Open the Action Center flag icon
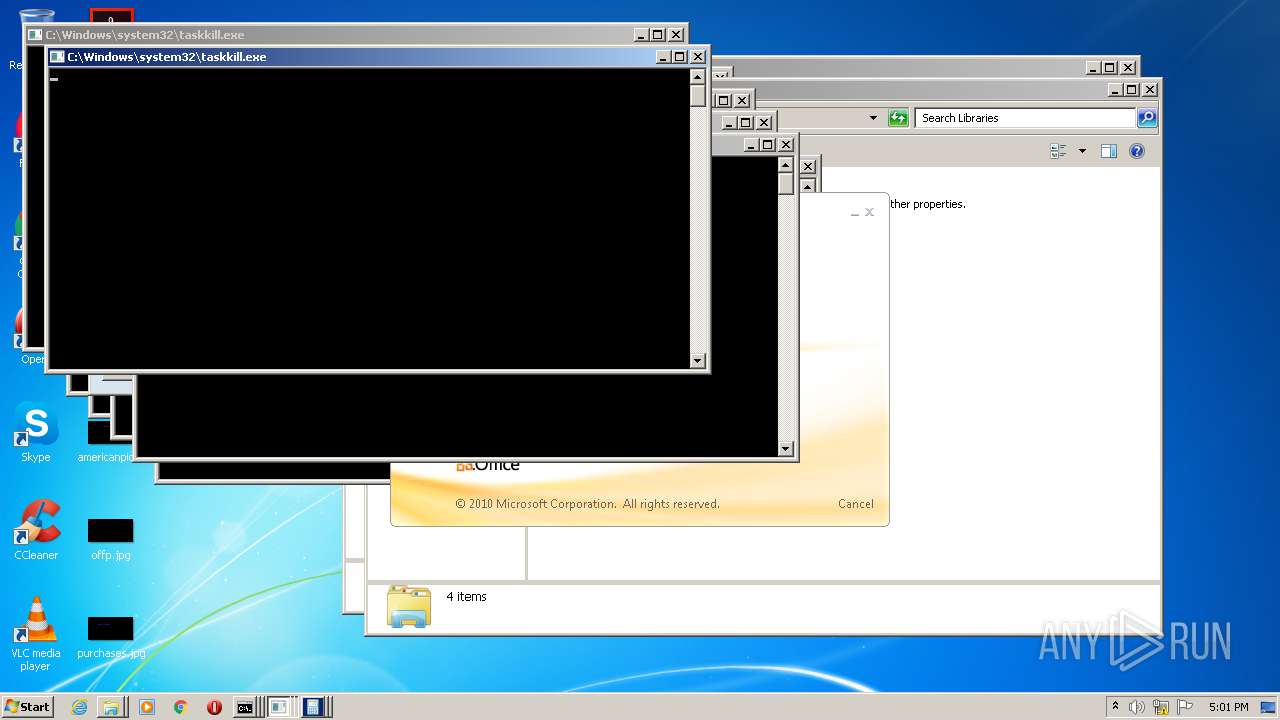Screen dimensions: 1280x720 pyautogui.click(x=1185, y=707)
